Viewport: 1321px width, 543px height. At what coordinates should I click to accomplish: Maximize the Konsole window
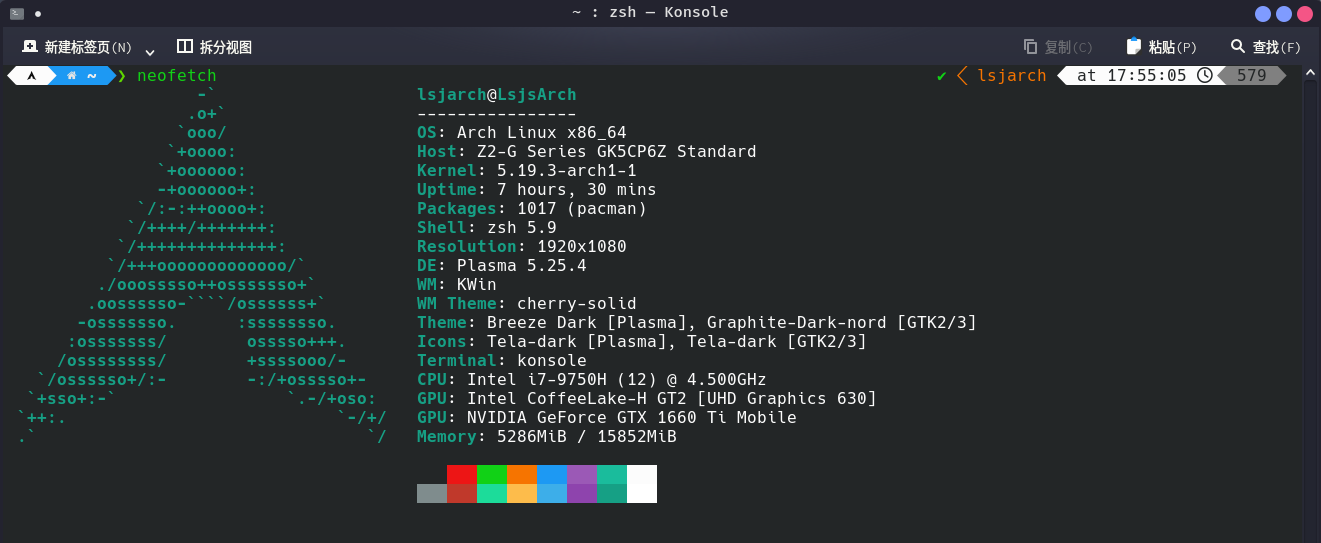point(1283,13)
